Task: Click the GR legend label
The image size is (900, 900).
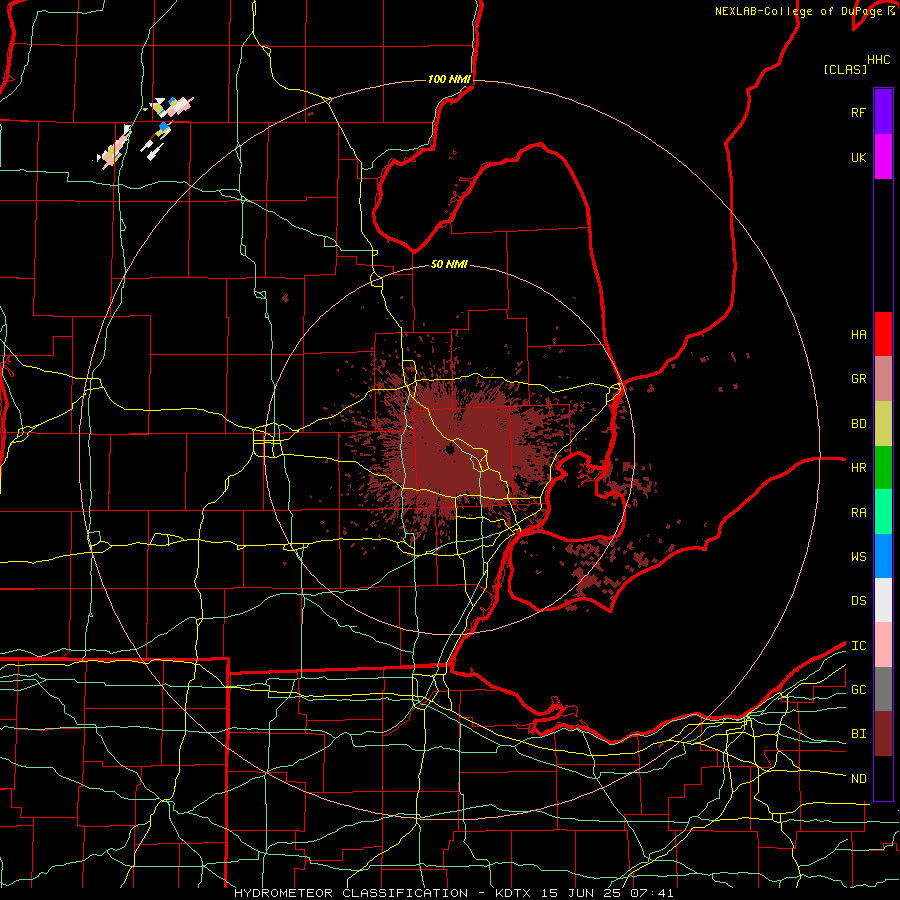Action: [858, 379]
